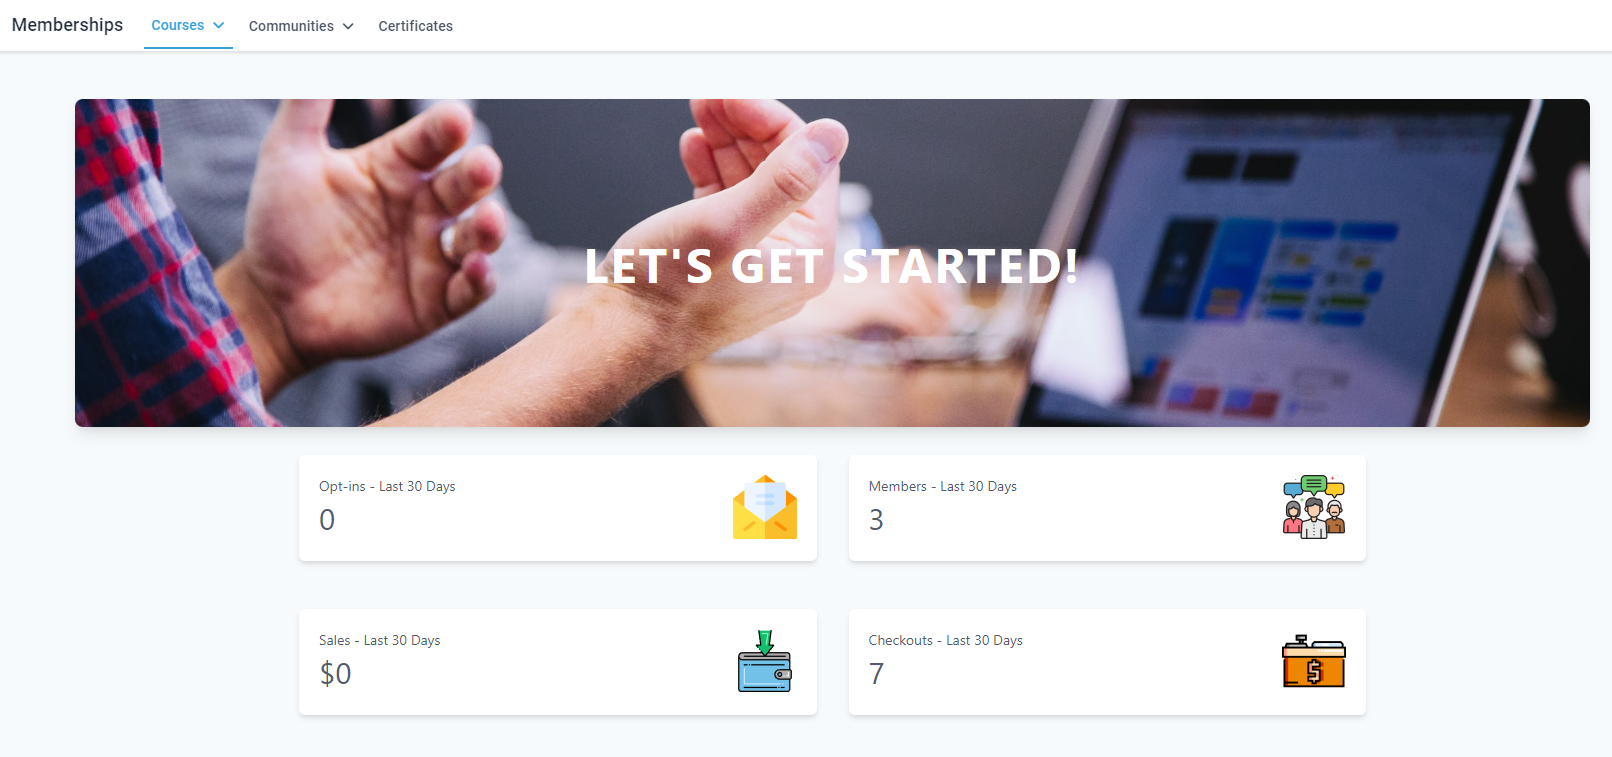The width and height of the screenshot is (1612, 757).
Task: Open the Communities menu
Action: click(301, 26)
